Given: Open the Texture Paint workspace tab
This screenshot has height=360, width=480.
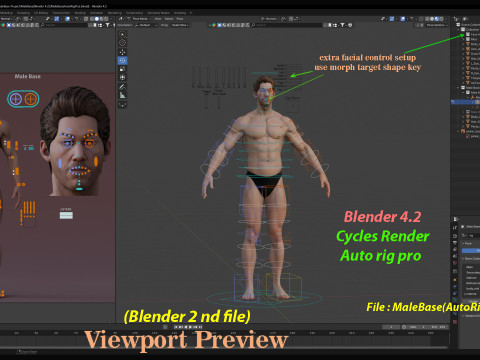Looking at the screenshot, I should tap(61, 13).
